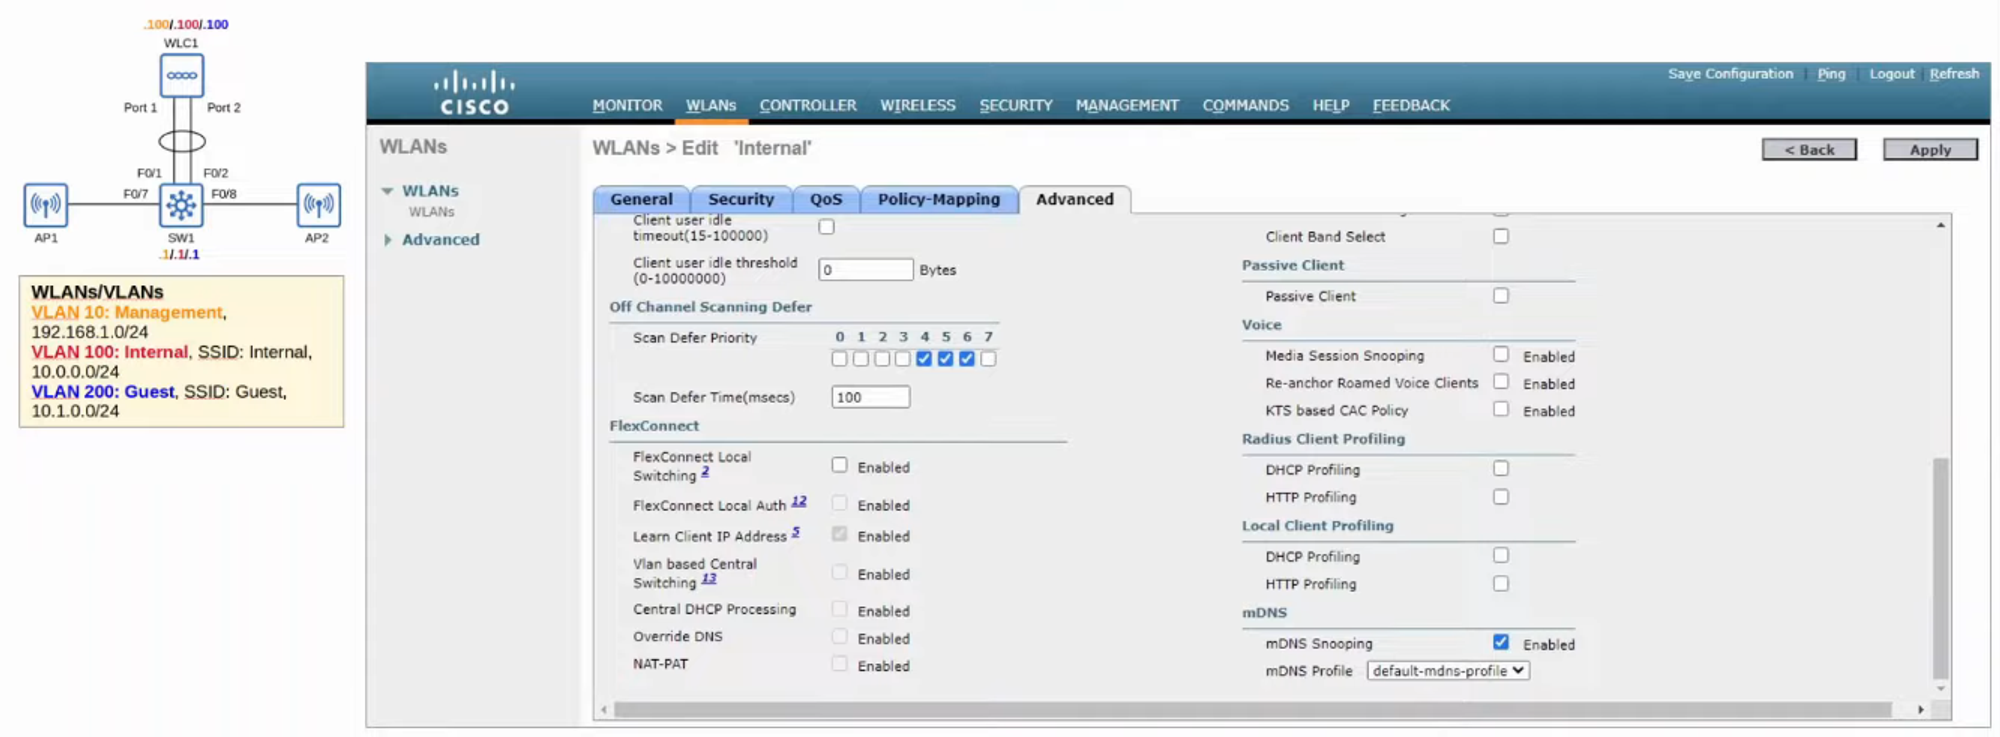2000x737 pixels.
Task: Click the Cisco logo
Action: 475,92
